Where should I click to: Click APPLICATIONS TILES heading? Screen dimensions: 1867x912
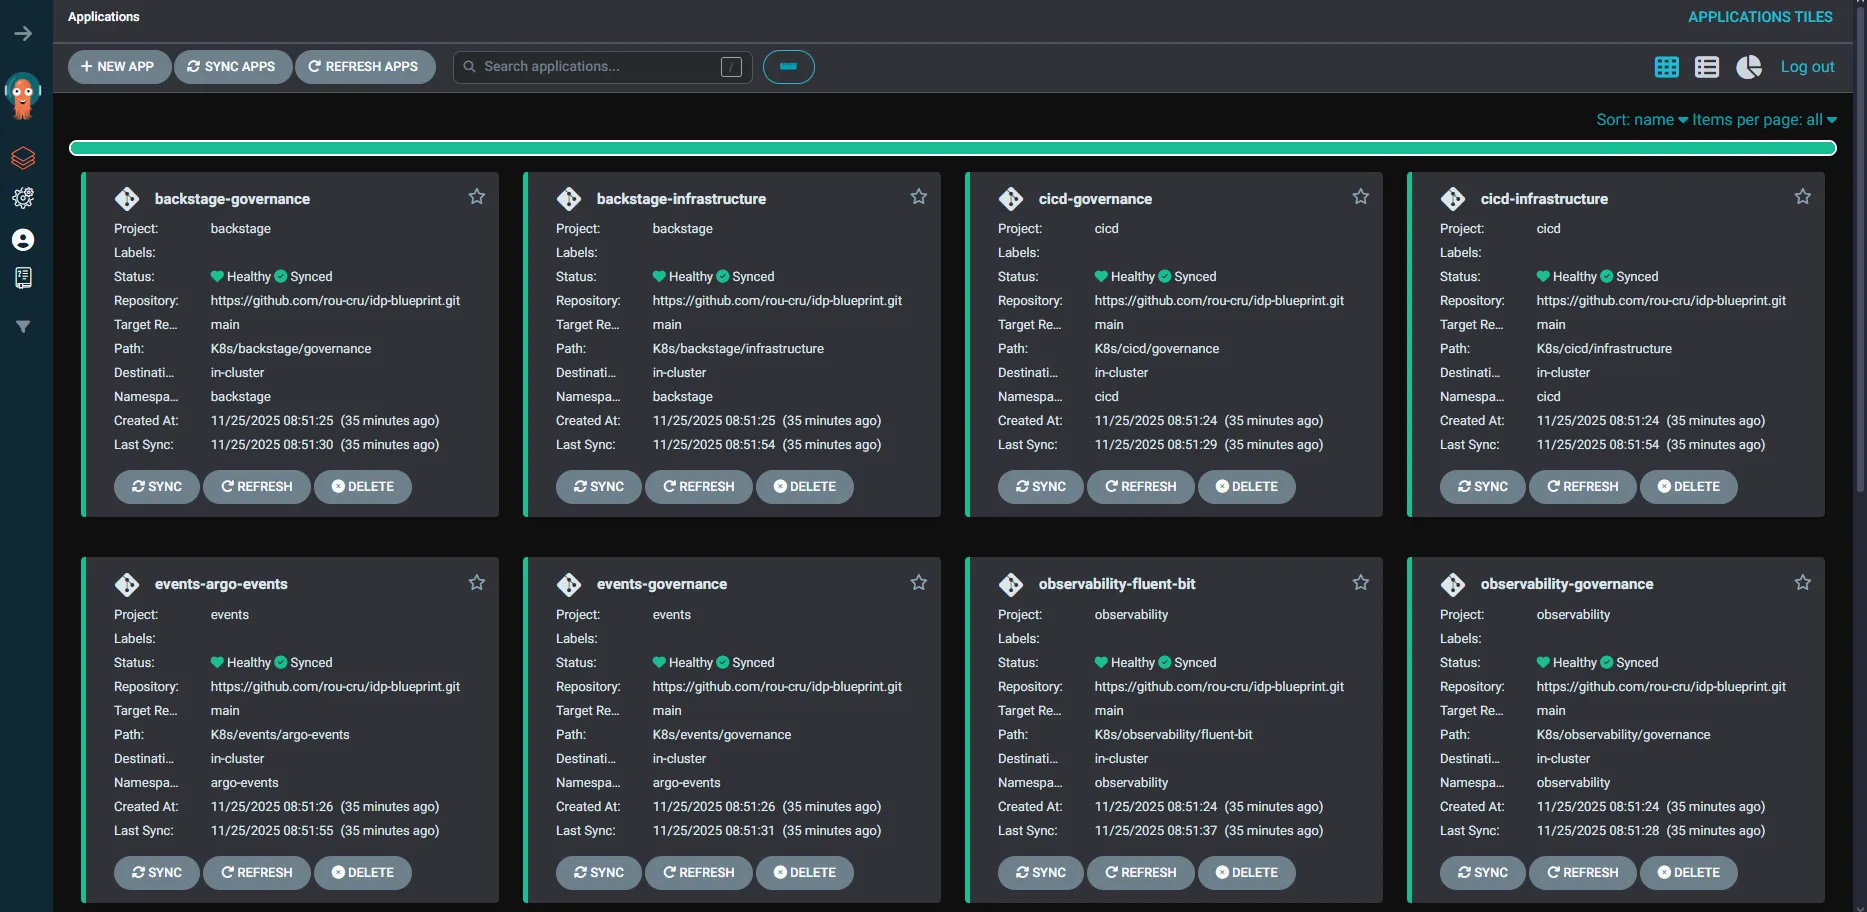tap(1760, 17)
